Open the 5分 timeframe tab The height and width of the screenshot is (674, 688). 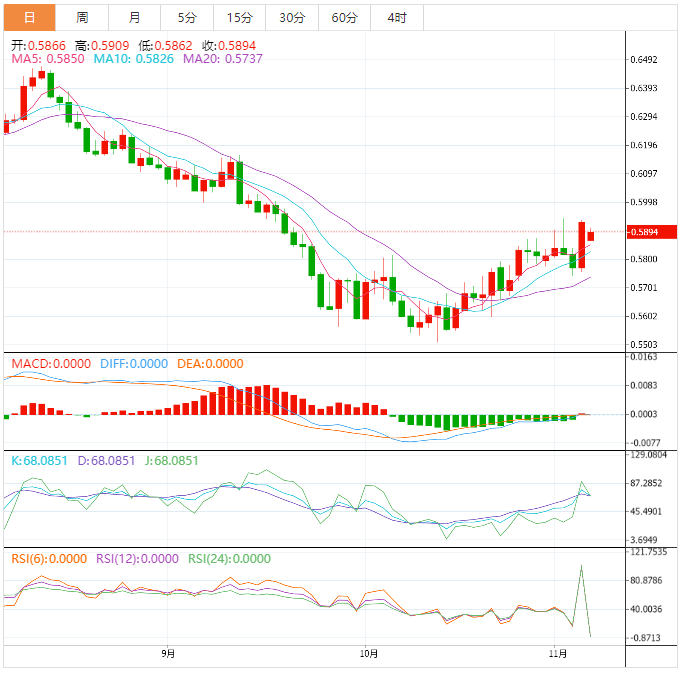point(187,18)
